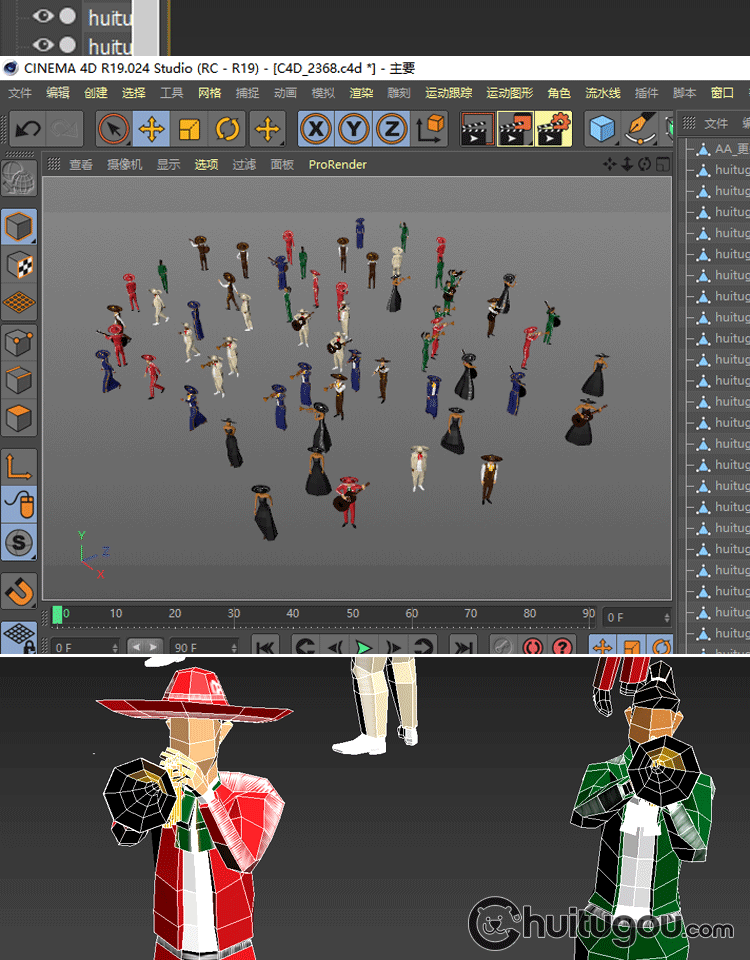
Task: Select the Scale tool
Action: [189, 129]
